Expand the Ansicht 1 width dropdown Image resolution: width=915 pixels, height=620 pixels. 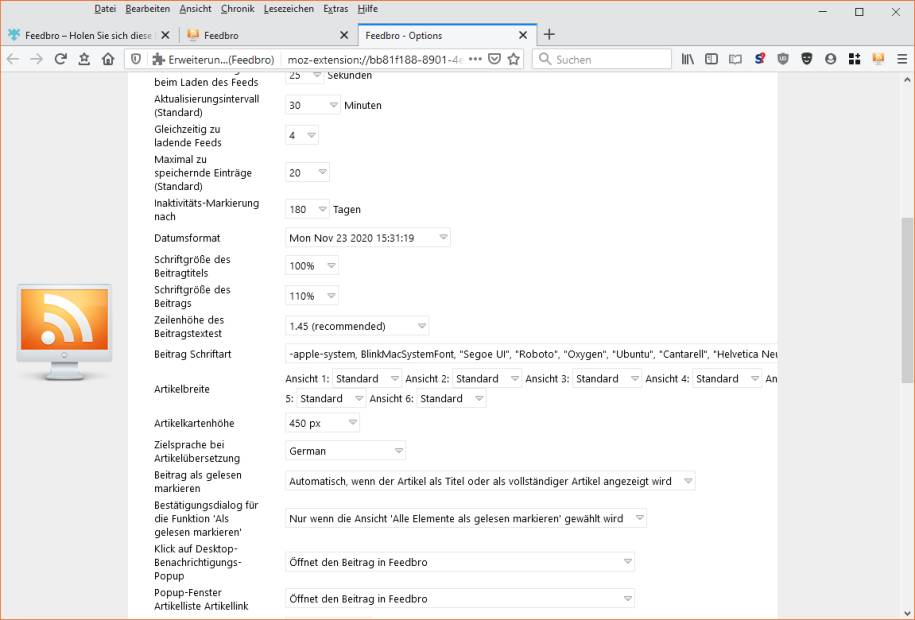pyautogui.click(x=367, y=378)
